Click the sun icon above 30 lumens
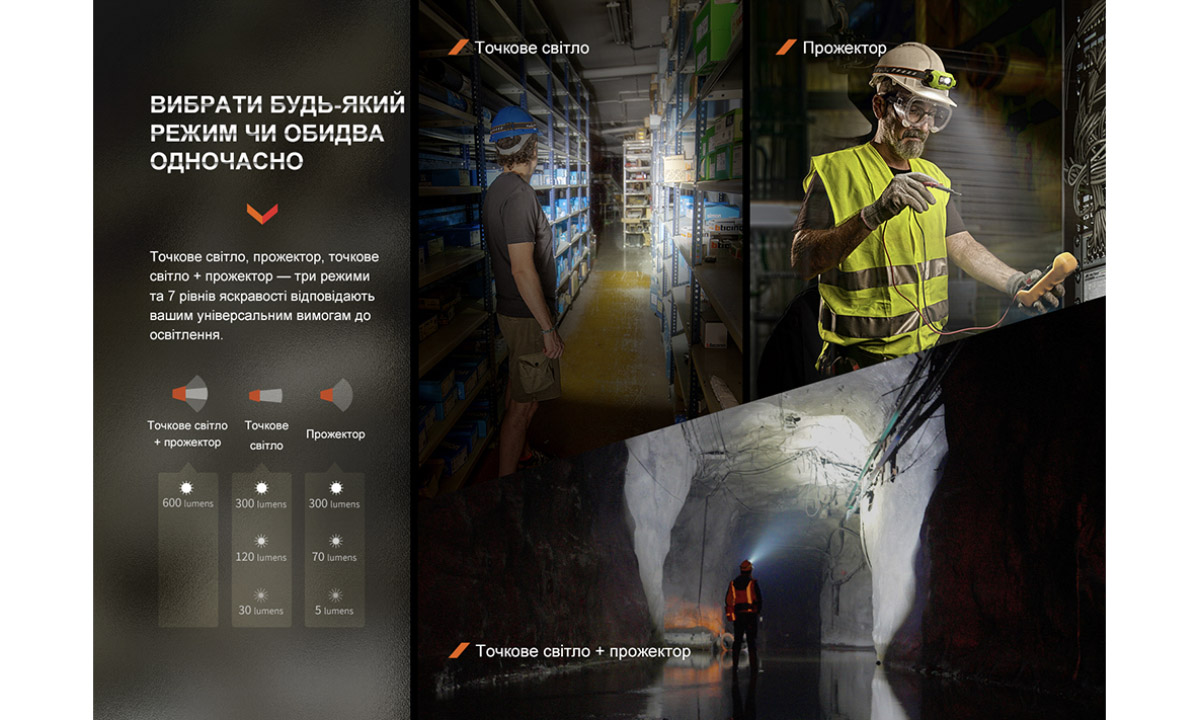1200x720 pixels. (x=261, y=594)
